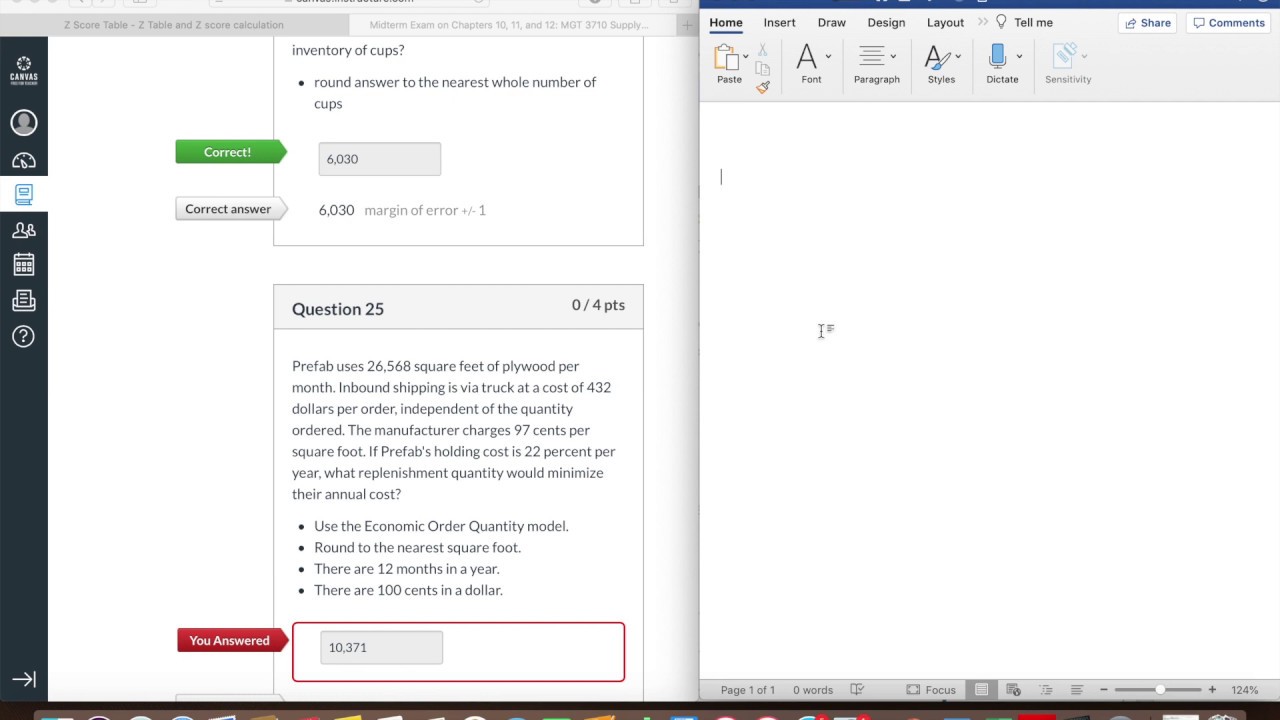Open the Canvas Account avatar icon
This screenshot has width=1280, height=720.
click(24, 122)
